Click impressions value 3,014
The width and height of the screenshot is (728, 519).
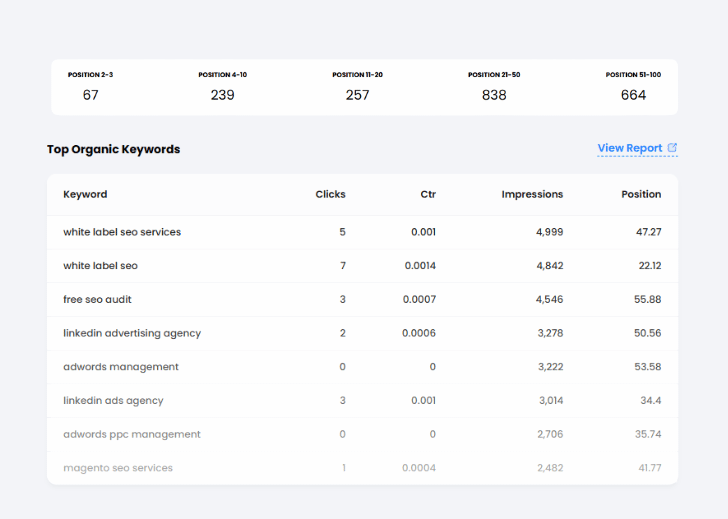(x=551, y=401)
